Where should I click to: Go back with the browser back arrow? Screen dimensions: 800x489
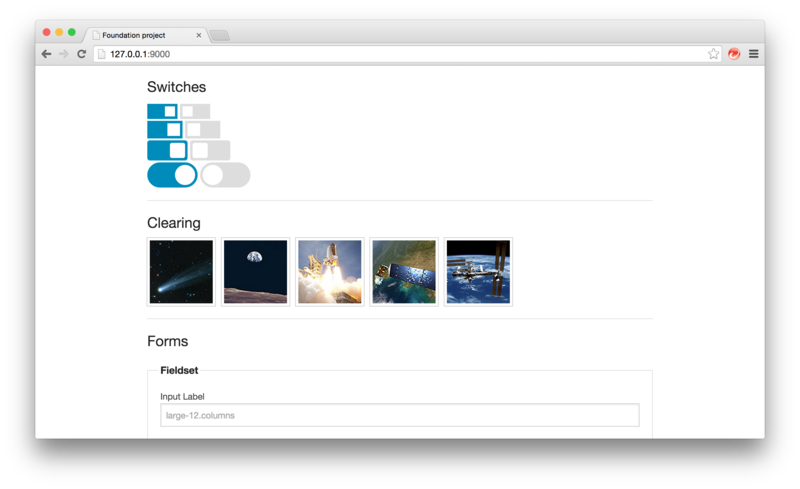coord(46,54)
